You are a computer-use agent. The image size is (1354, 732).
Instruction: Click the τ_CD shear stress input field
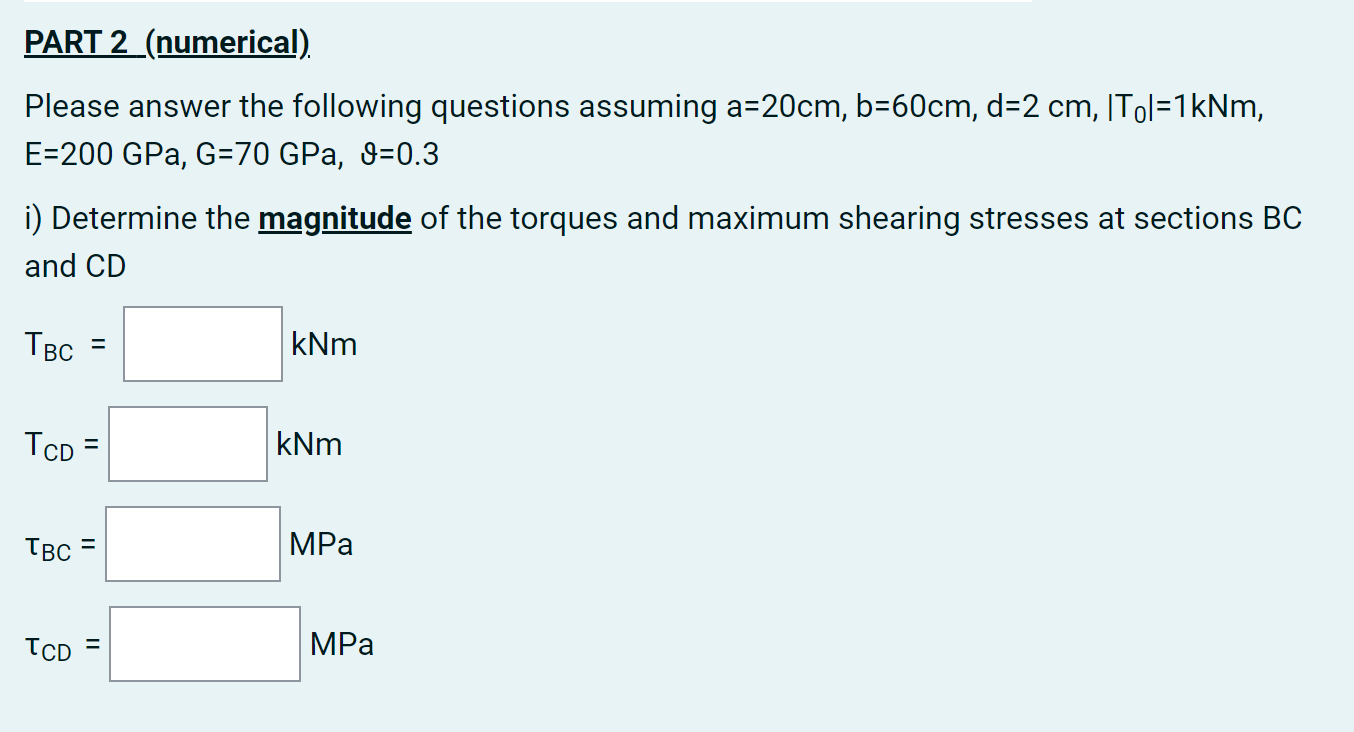point(203,643)
